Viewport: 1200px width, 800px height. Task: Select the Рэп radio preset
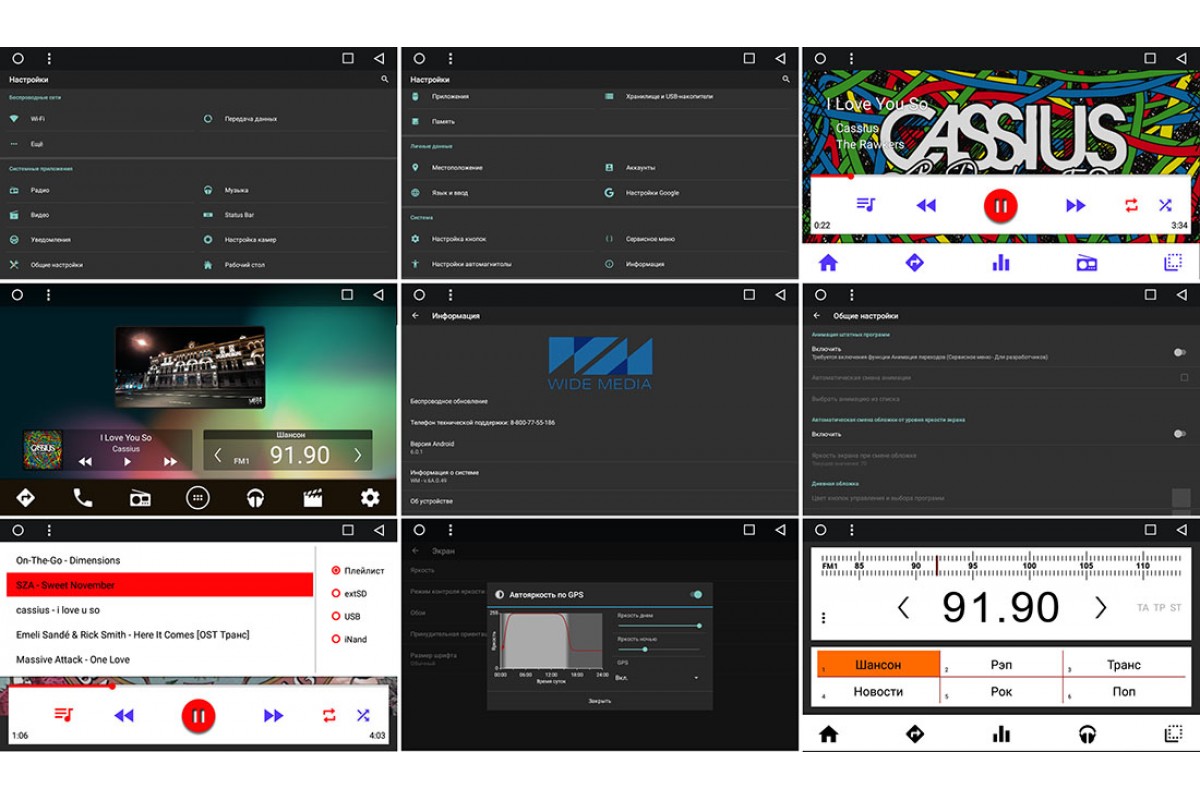1001,665
